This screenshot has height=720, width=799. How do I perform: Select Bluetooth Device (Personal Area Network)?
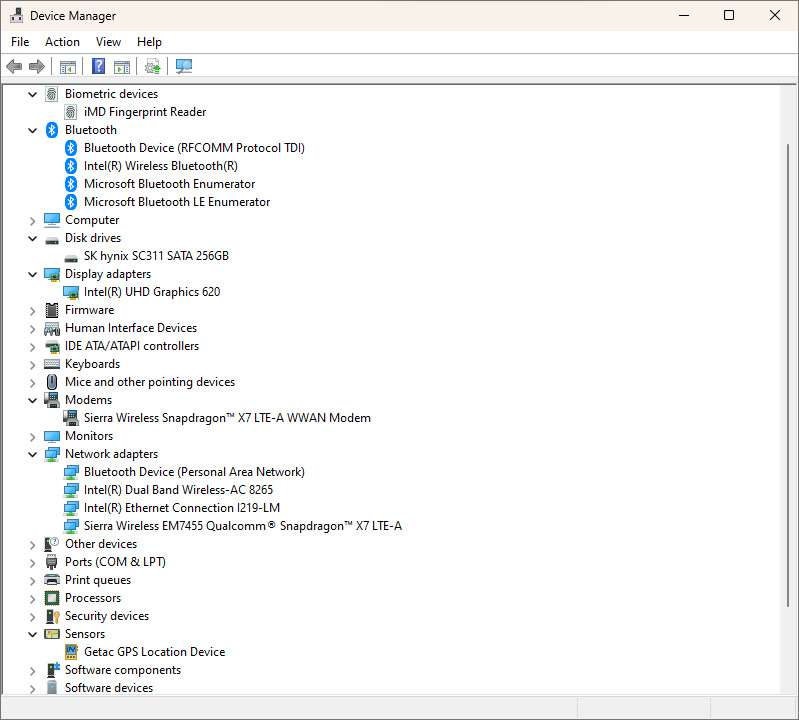click(194, 472)
